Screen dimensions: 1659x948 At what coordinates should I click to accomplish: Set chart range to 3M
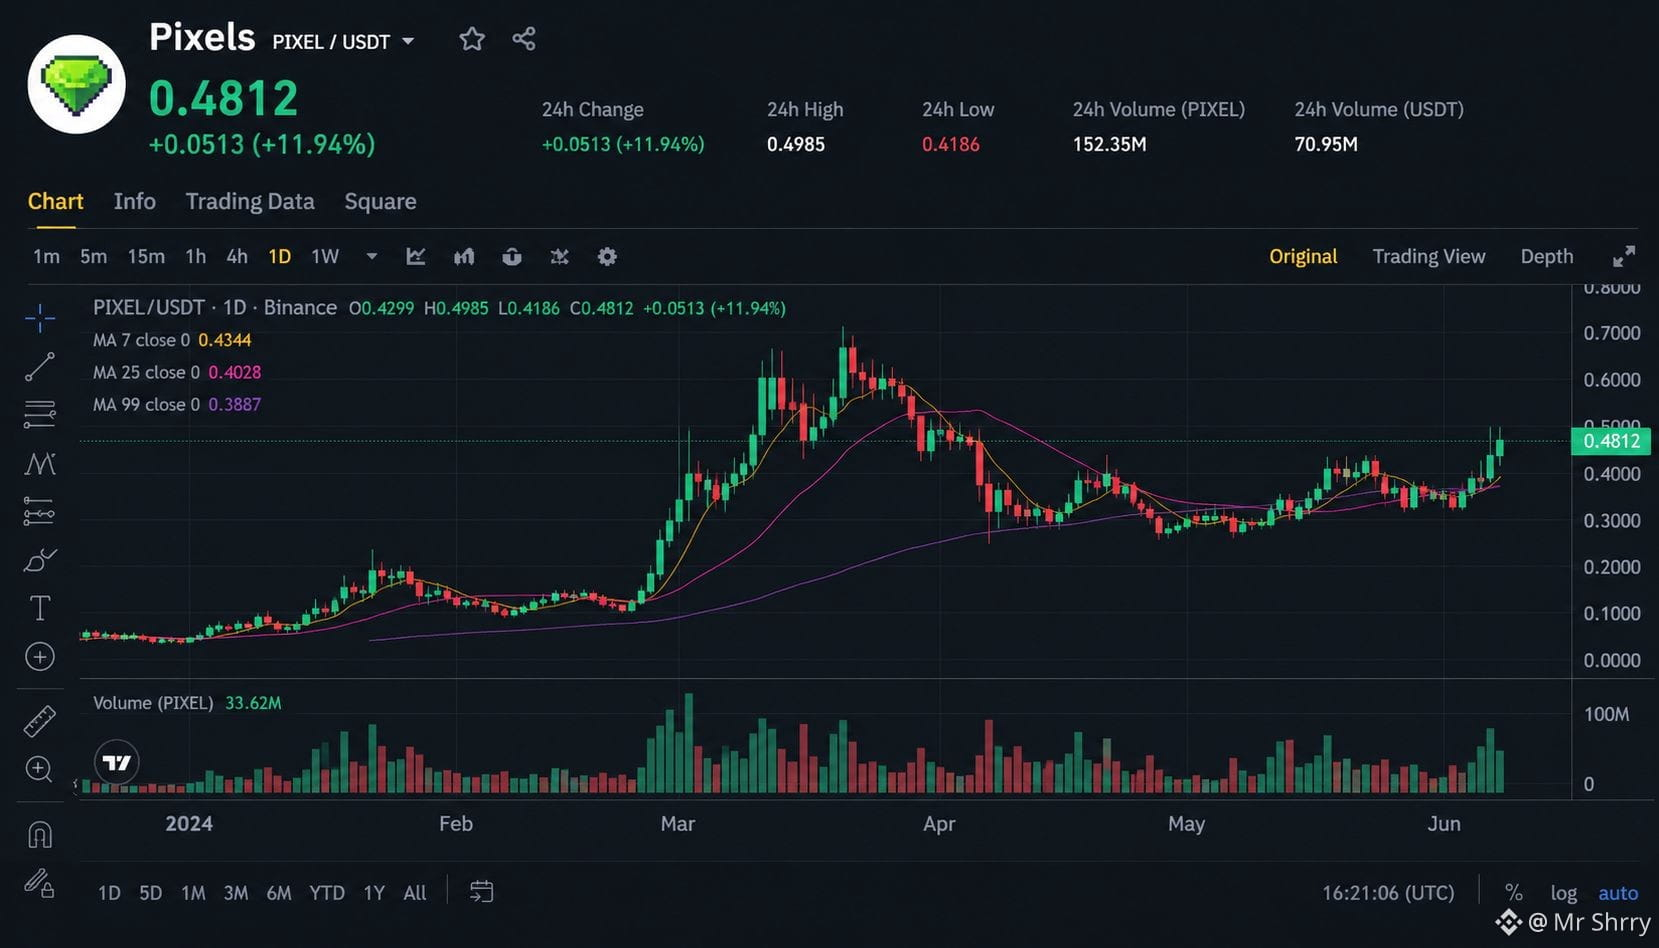[236, 893]
